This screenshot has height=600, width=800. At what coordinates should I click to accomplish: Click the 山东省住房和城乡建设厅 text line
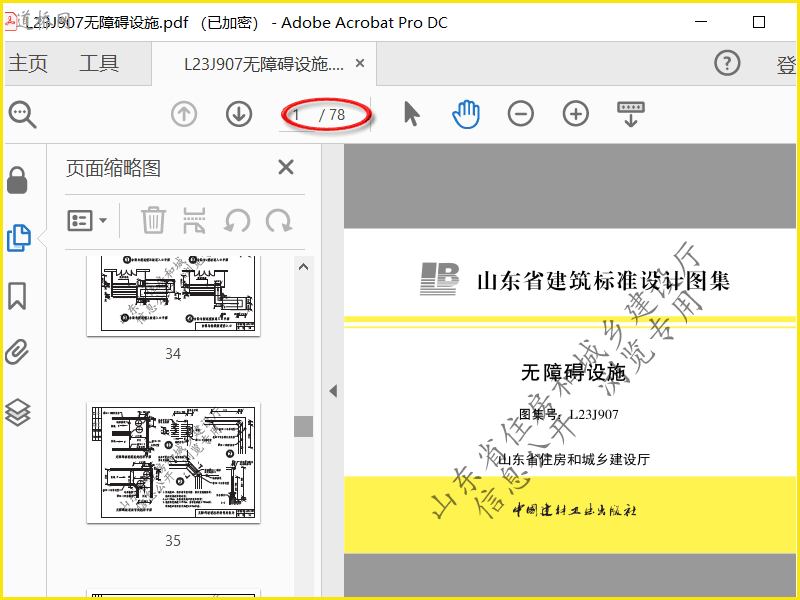coord(573,459)
